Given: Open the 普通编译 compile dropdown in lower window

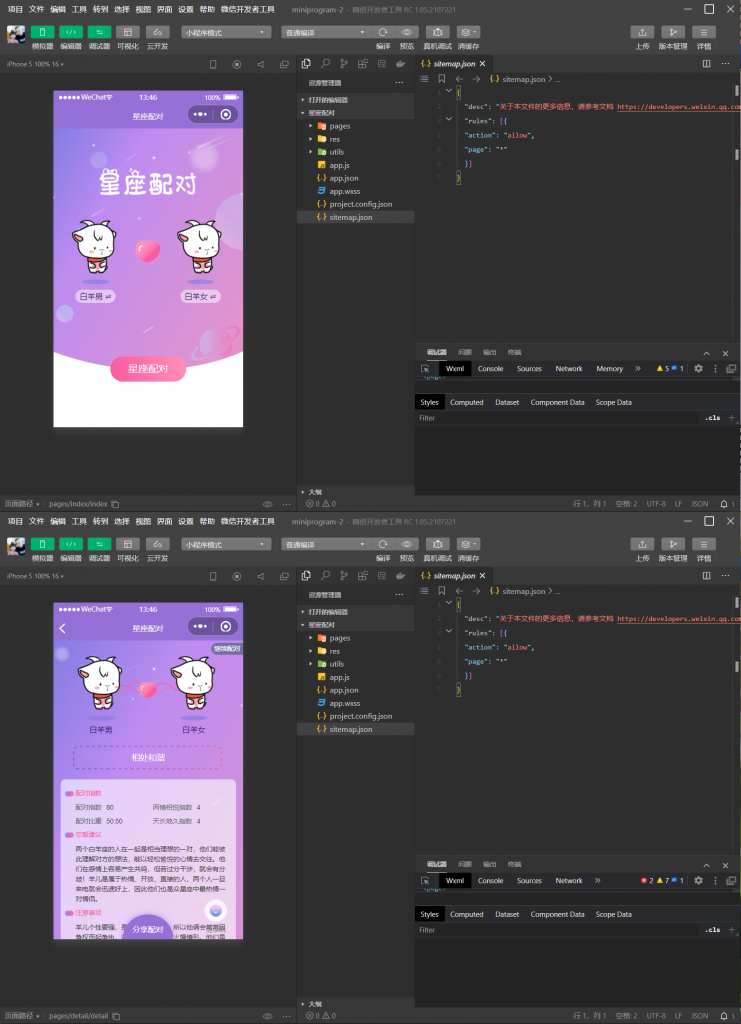Looking at the screenshot, I should pyautogui.click(x=325, y=544).
